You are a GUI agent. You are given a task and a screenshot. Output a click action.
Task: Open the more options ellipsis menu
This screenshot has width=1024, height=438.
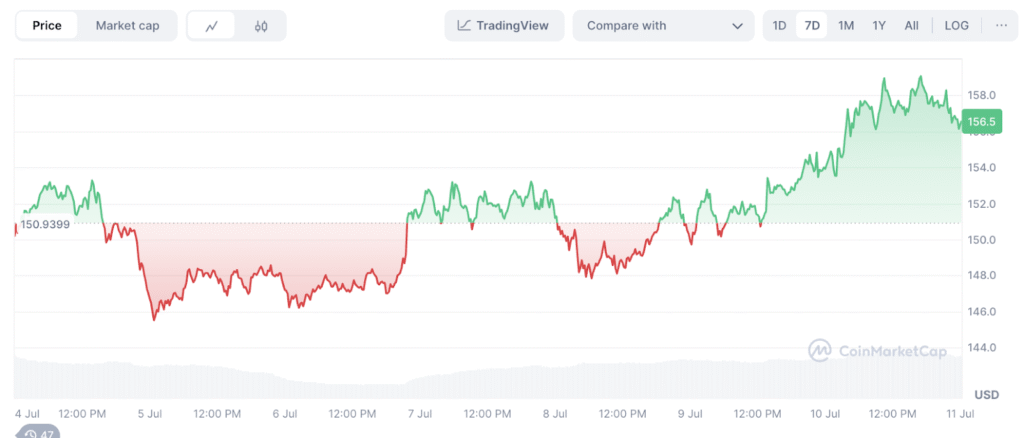1001,26
